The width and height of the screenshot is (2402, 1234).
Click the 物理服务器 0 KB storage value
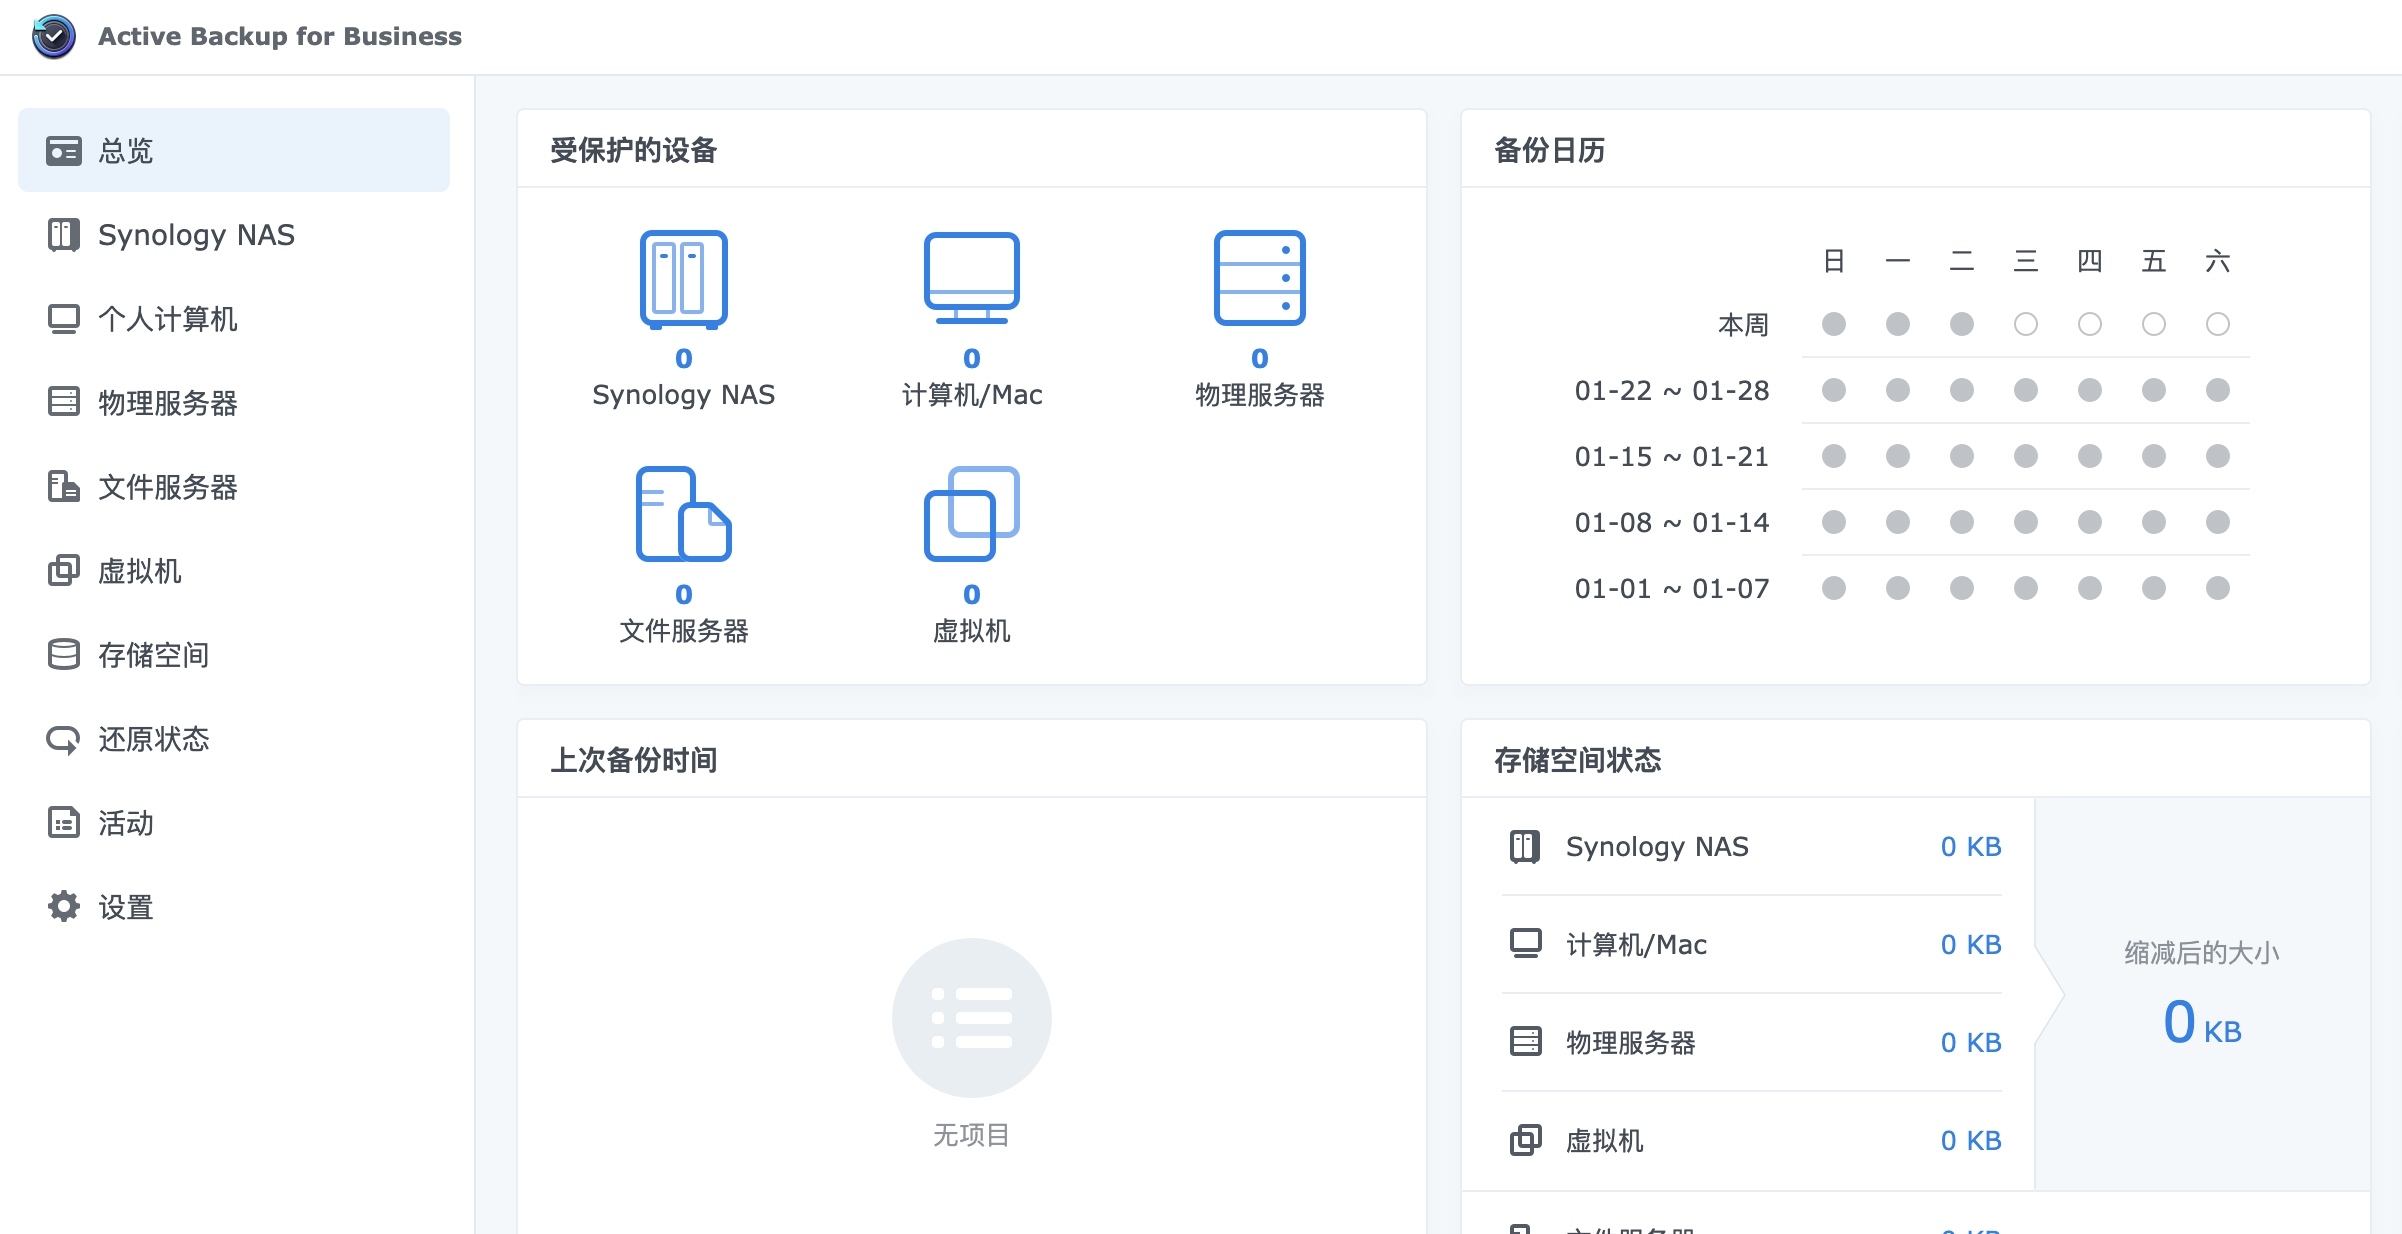click(1971, 1043)
